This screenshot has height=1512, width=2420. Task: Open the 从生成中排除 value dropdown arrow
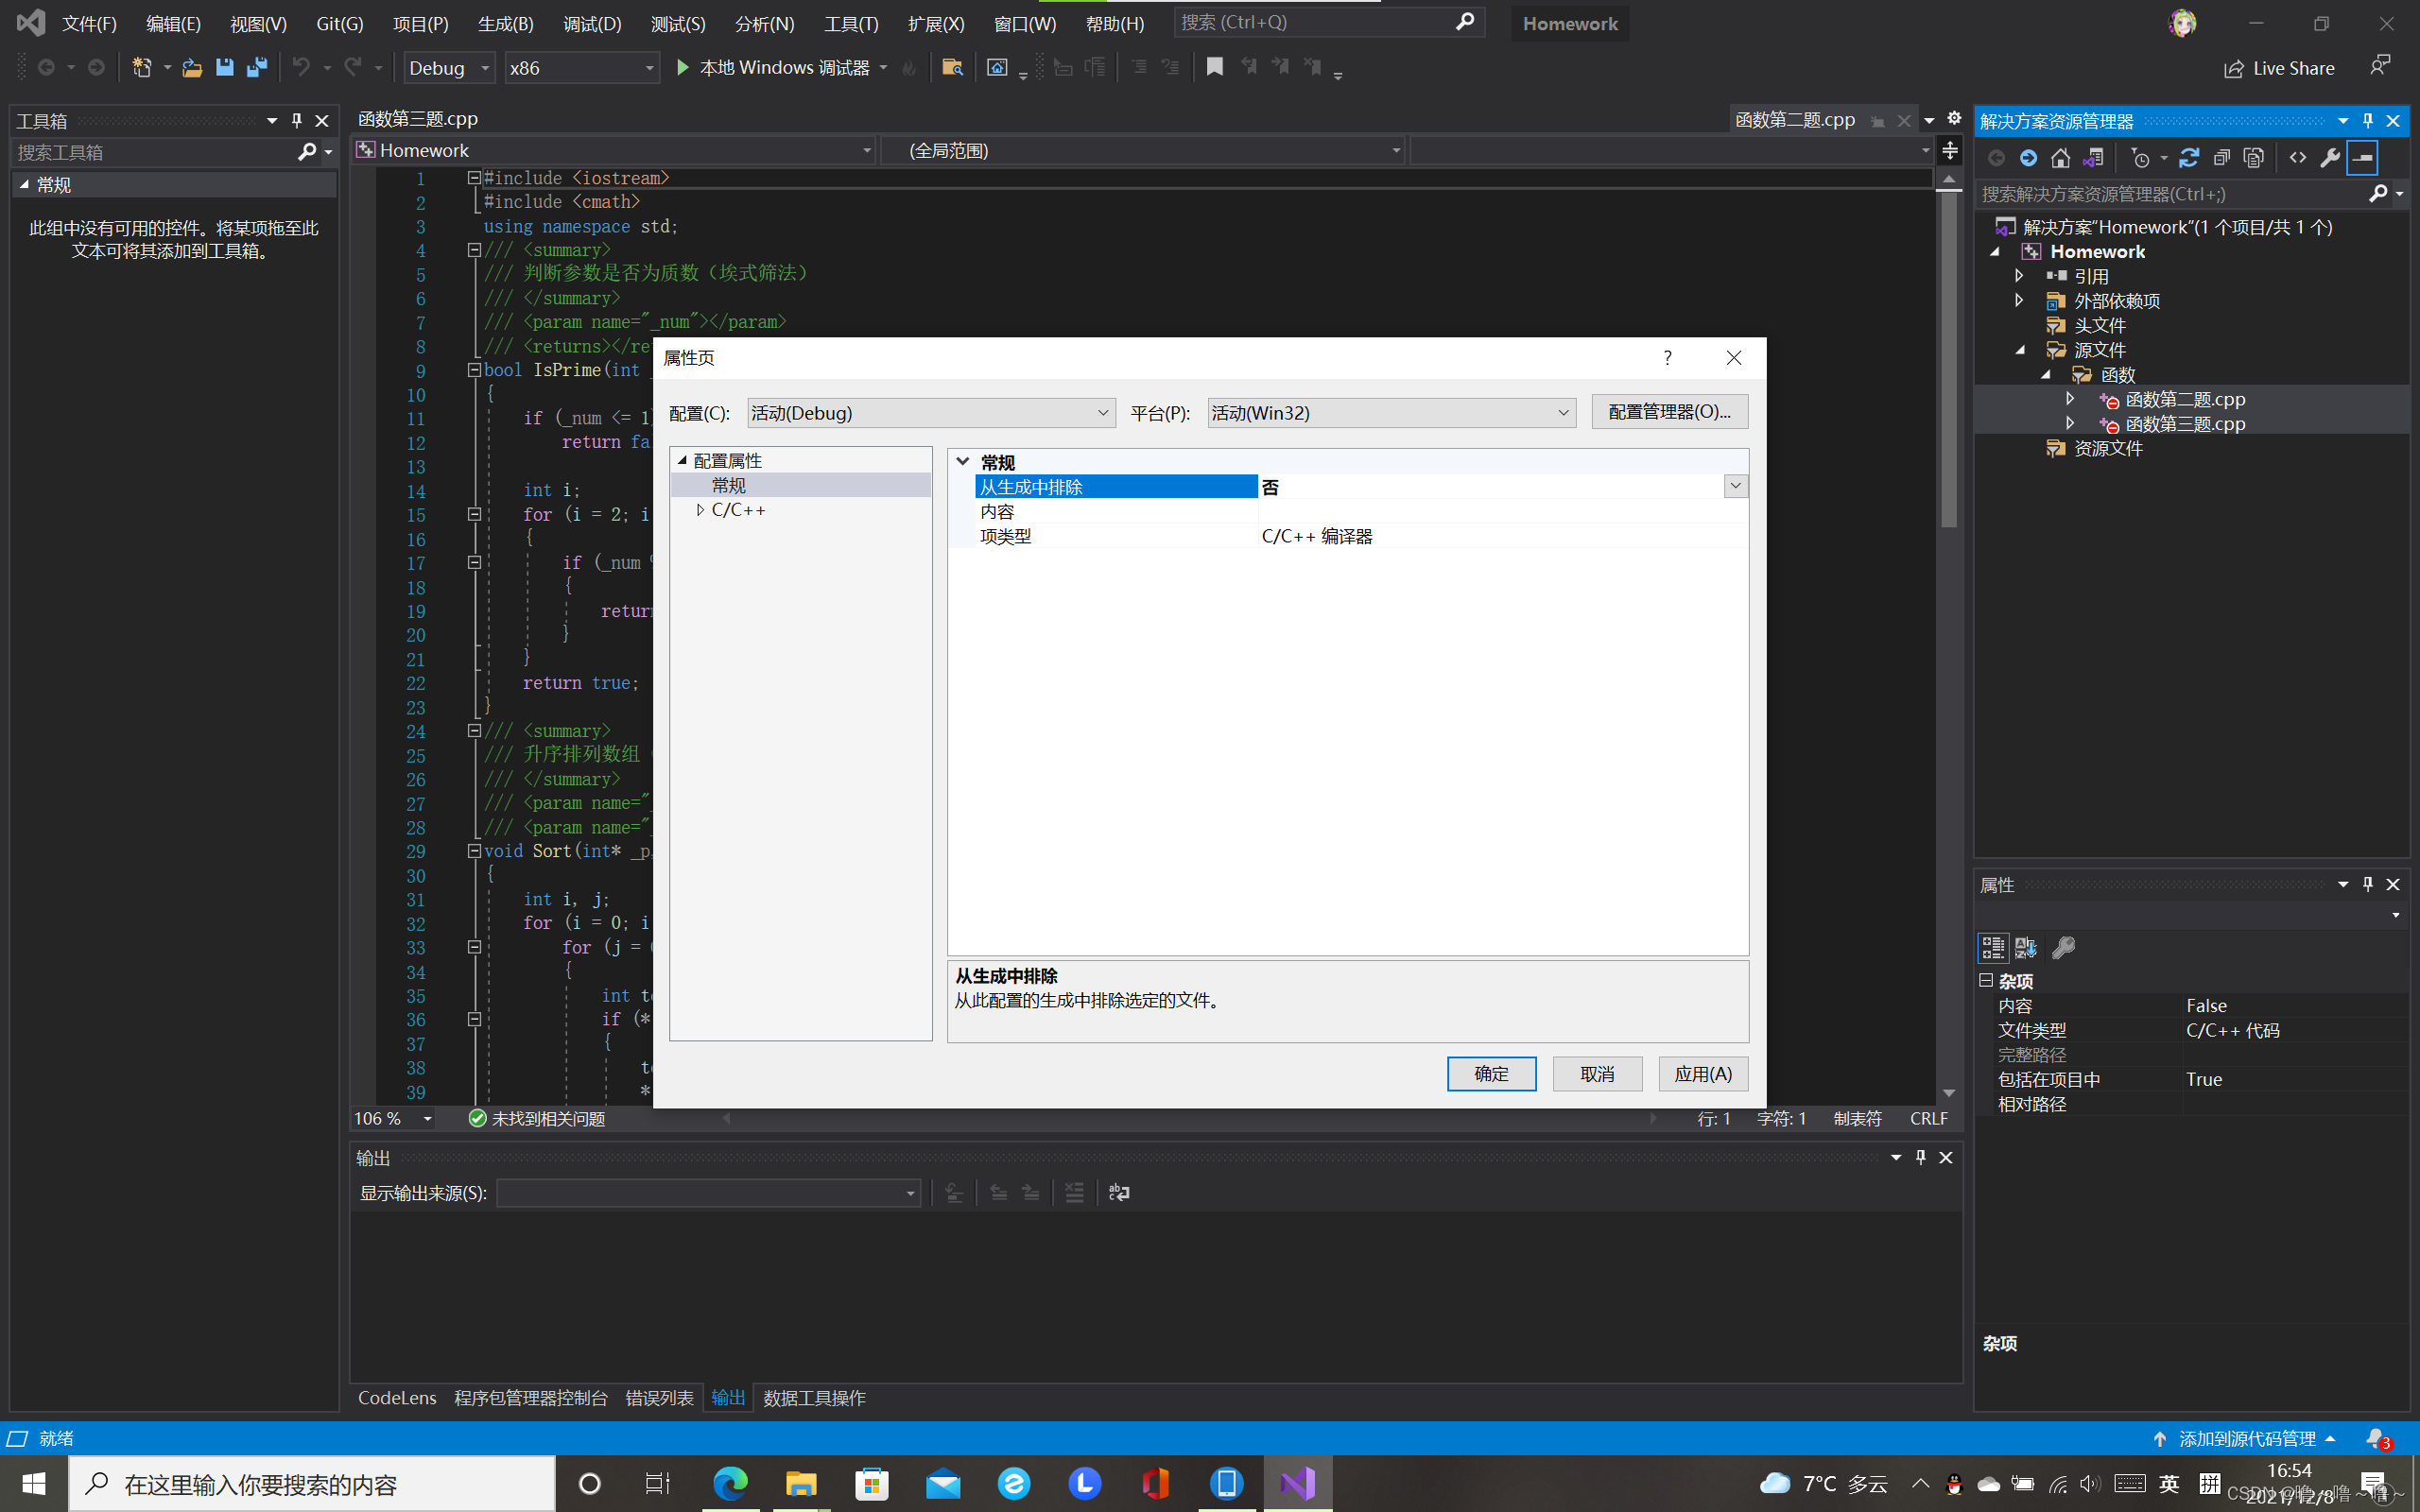pyautogui.click(x=1735, y=486)
